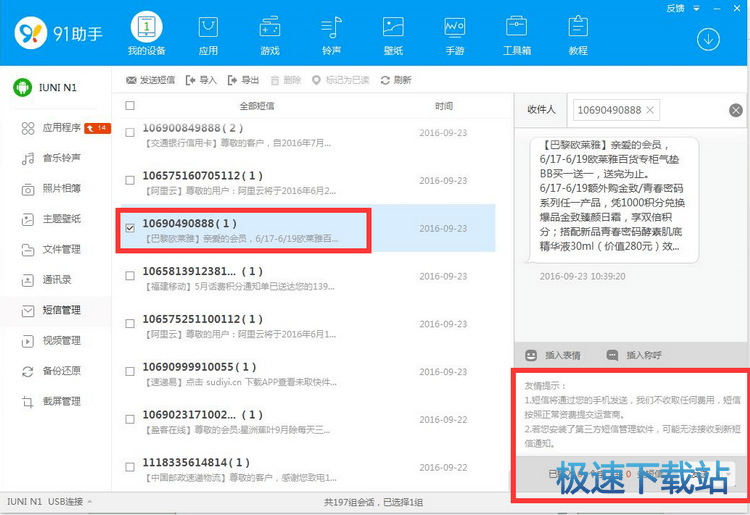Check the 1069023171002... conversation checkbox
750x515 pixels.
tap(130, 419)
